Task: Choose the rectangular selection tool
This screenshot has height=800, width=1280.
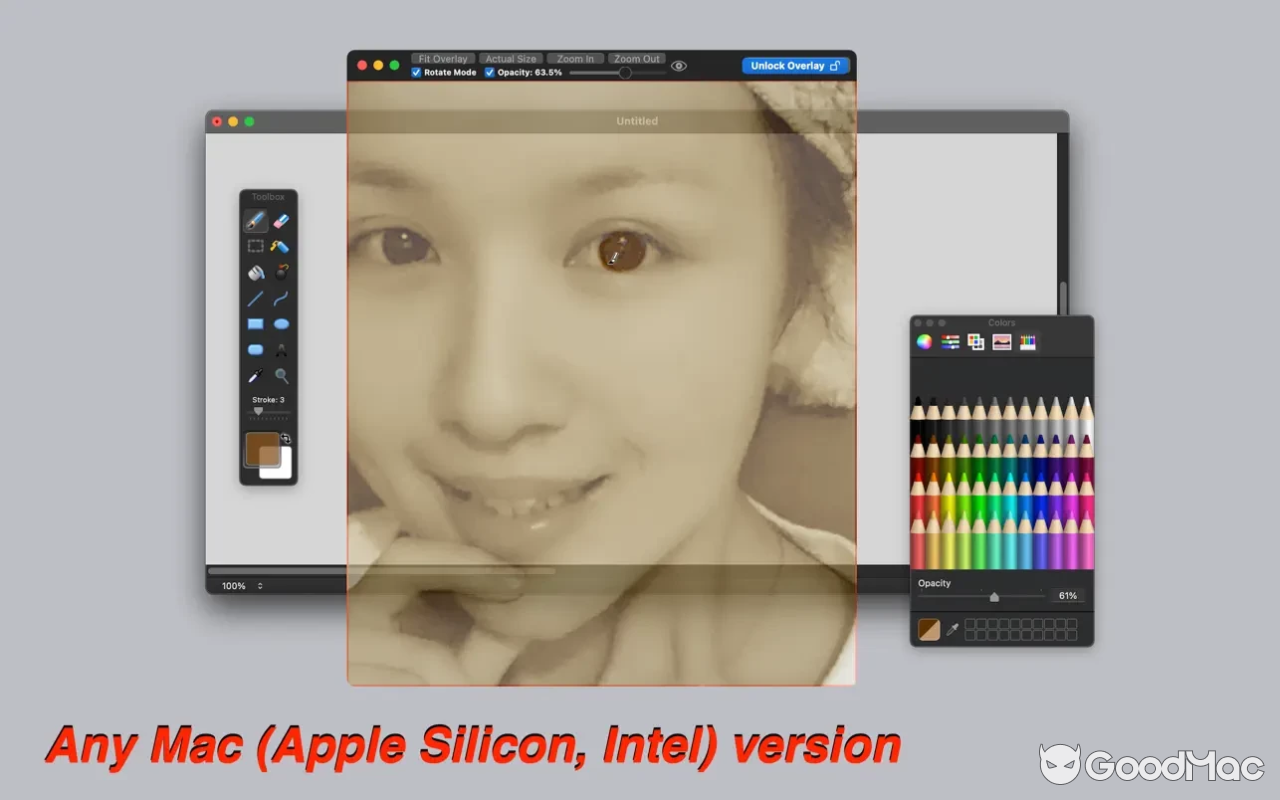Action: (253, 245)
